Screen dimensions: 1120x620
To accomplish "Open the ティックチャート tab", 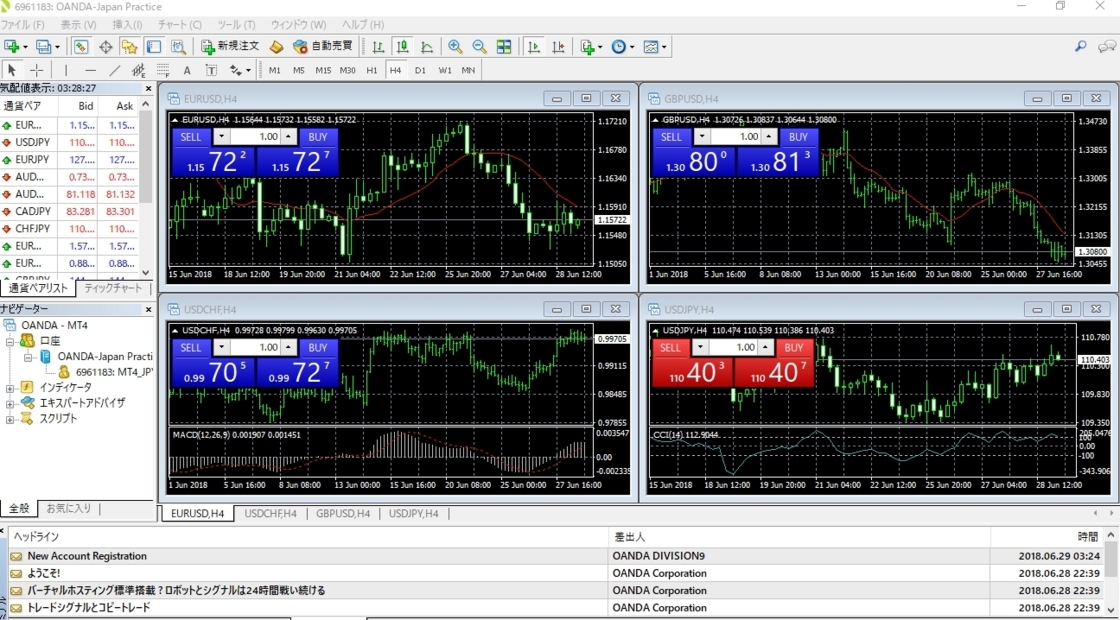I will pos(113,289).
